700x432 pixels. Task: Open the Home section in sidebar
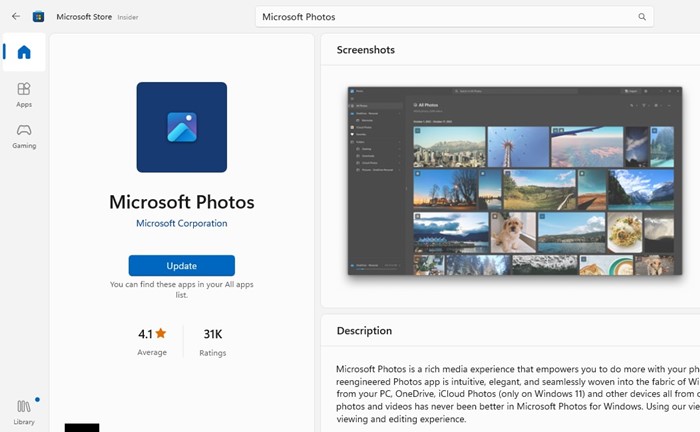tap(24, 52)
